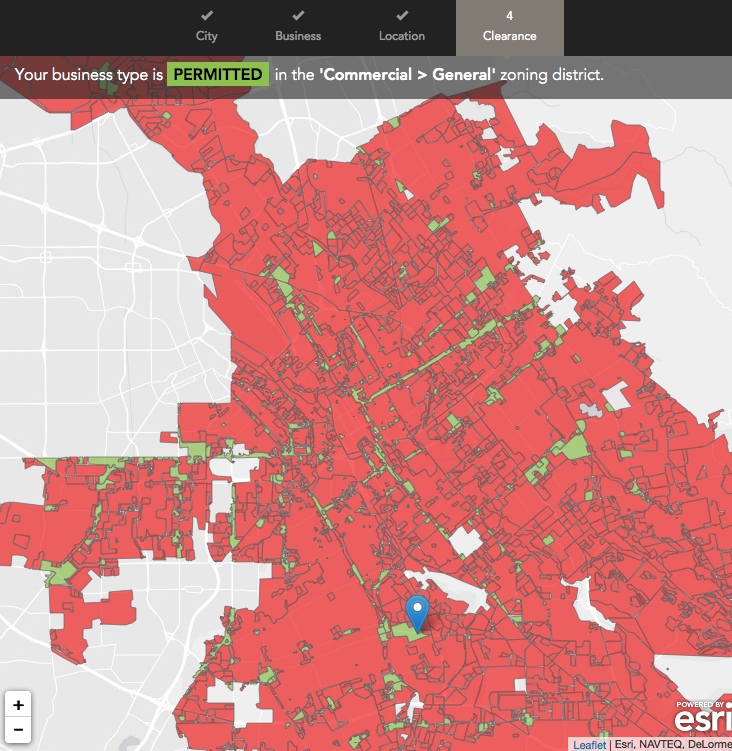This screenshot has width=732, height=751.
Task: Zoom in with the plus button
Action: (18, 705)
